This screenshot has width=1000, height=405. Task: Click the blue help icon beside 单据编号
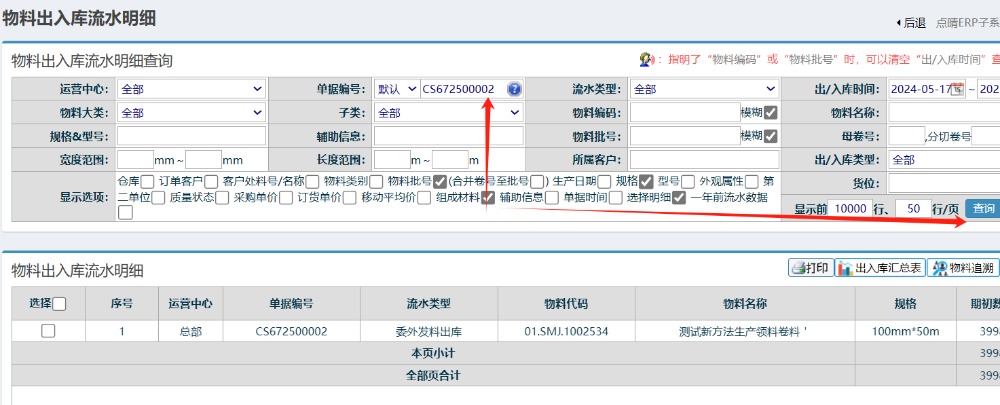[514, 89]
